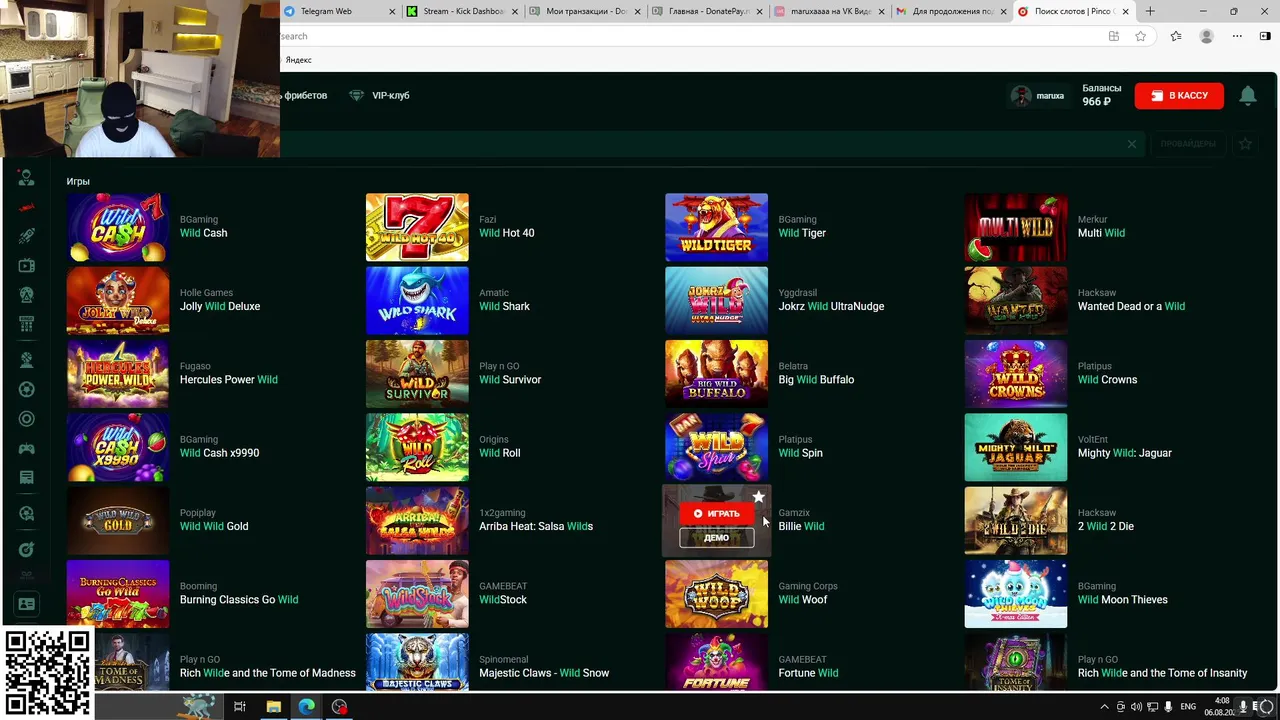1280x720 pixels.
Task: Open the Jokrz Wild UltraNudge thumbnail
Action: [x=716, y=300]
